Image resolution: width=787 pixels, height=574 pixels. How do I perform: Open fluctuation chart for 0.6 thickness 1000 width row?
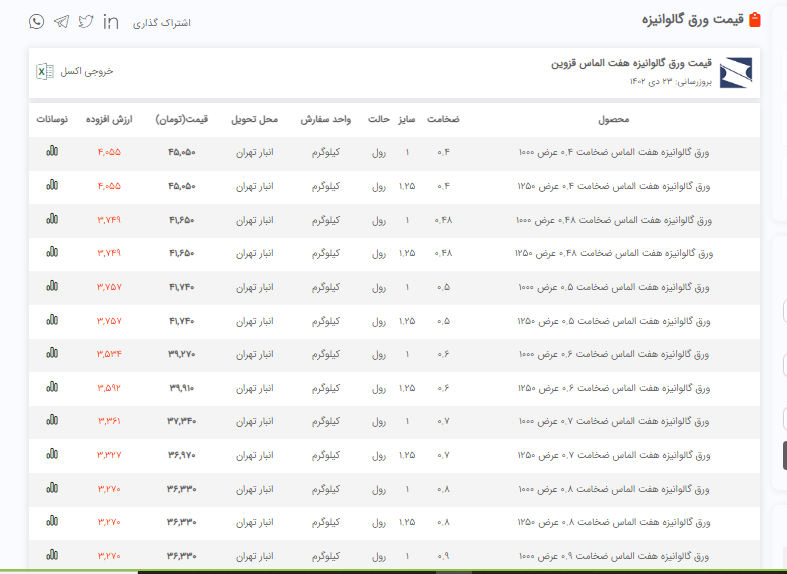pyautogui.click(x=52, y=354)
